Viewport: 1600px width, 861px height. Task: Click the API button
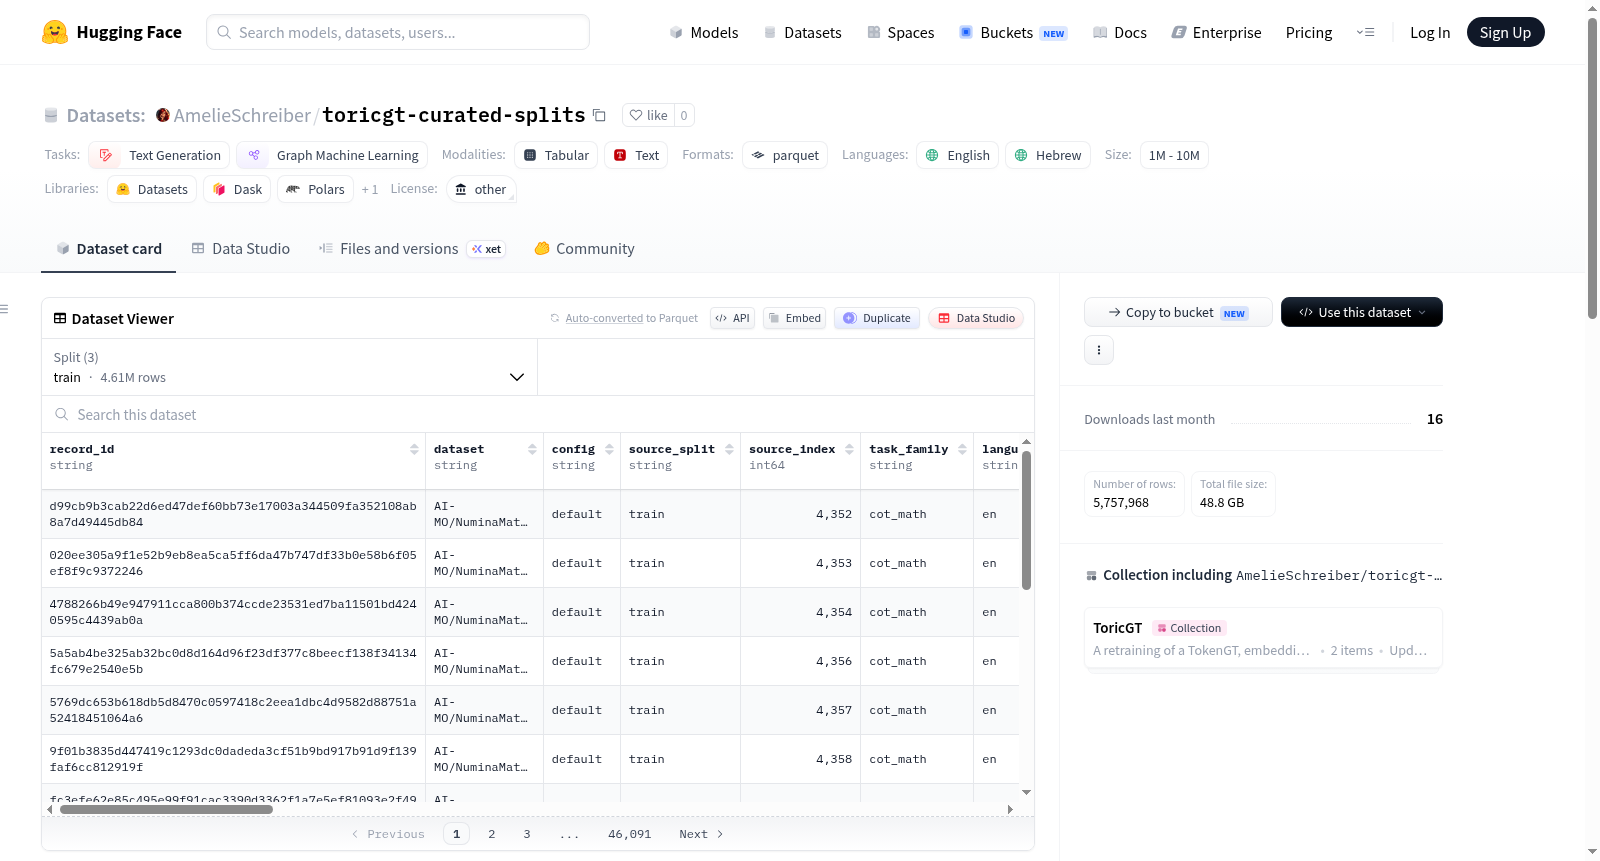732,318
